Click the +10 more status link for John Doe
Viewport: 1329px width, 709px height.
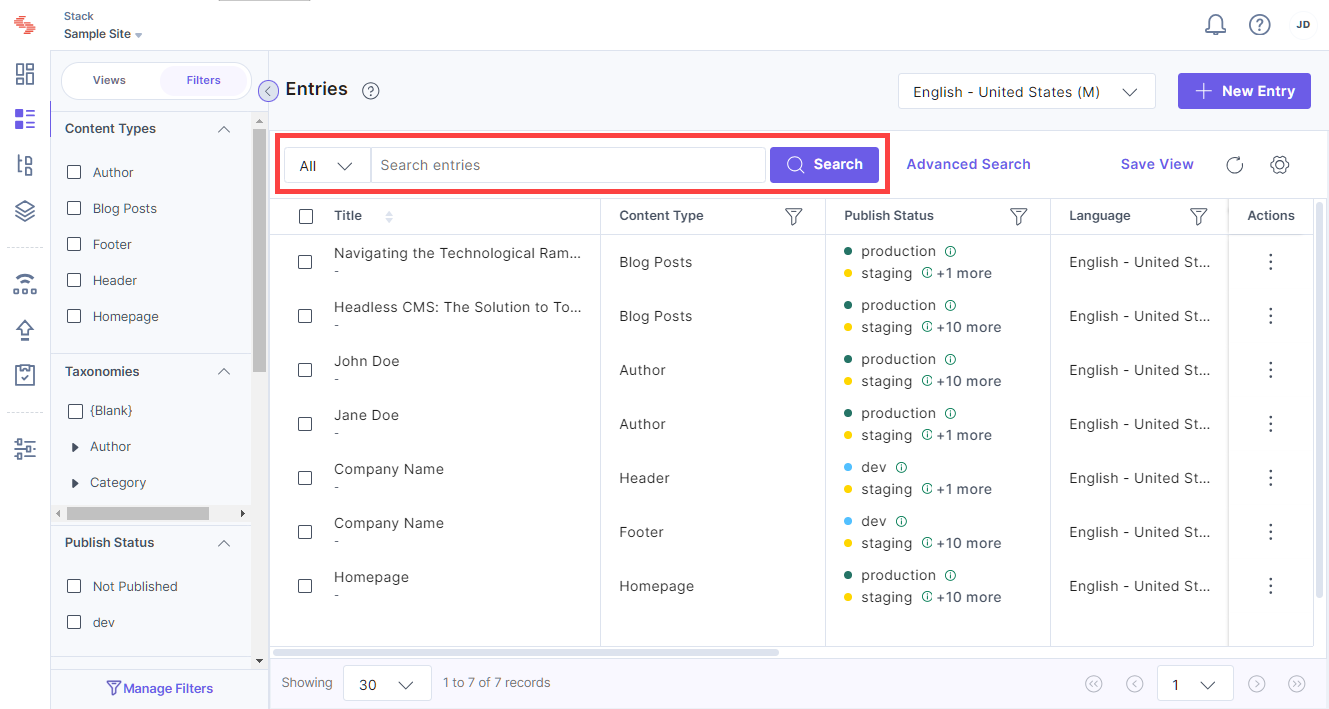968,381
